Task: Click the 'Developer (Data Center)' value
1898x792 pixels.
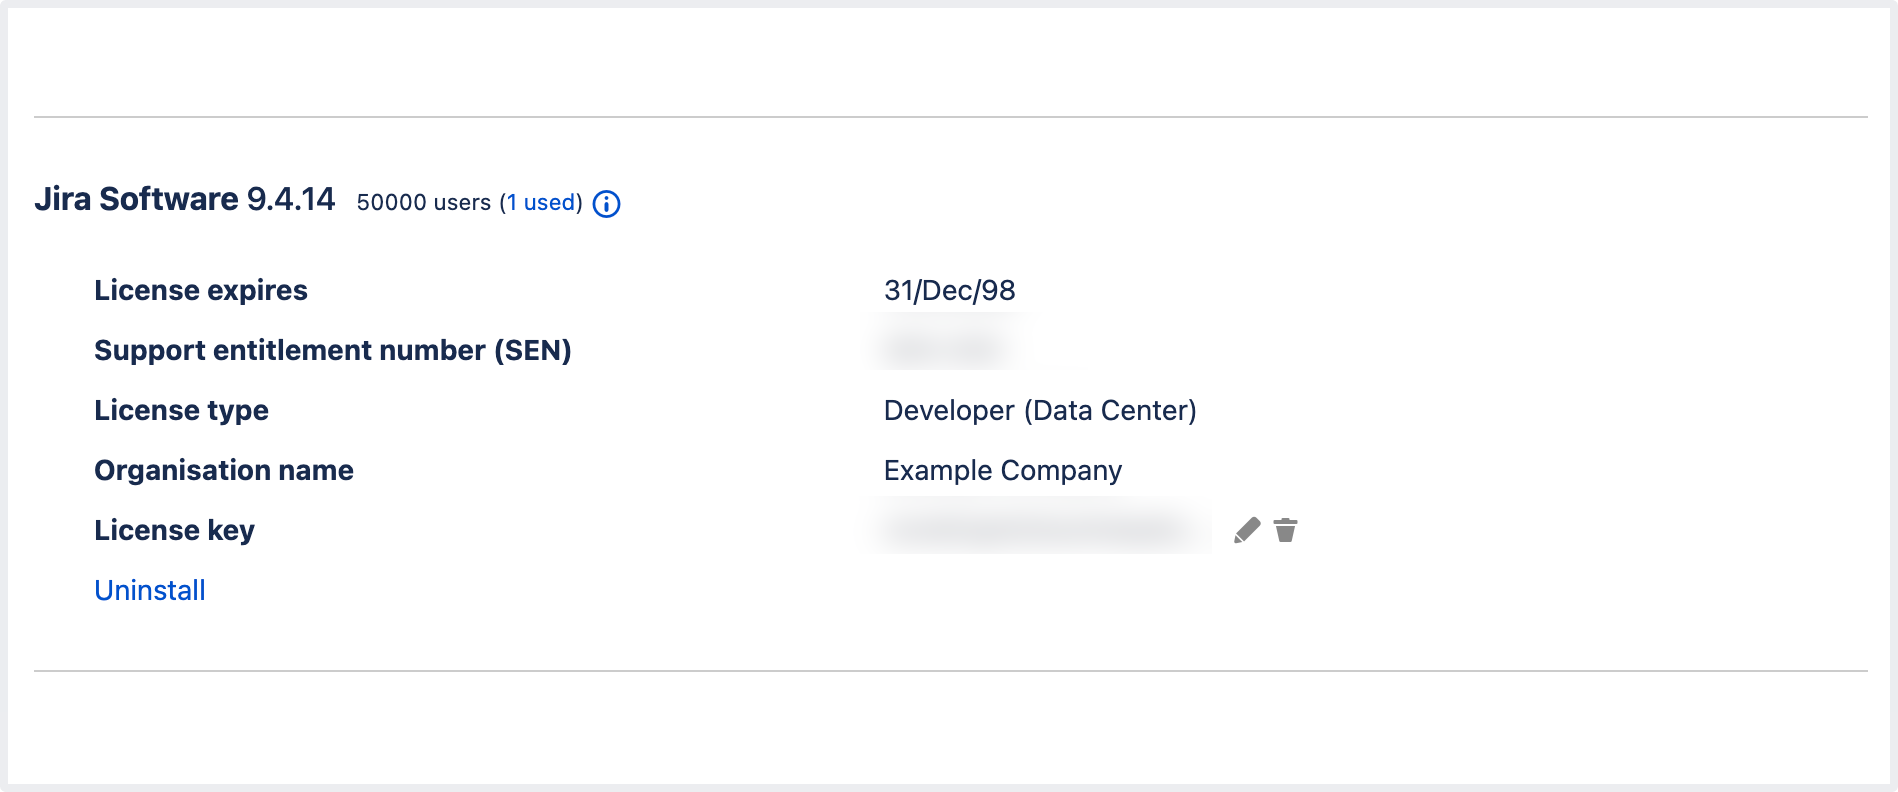Action: tap(1040, 410)
